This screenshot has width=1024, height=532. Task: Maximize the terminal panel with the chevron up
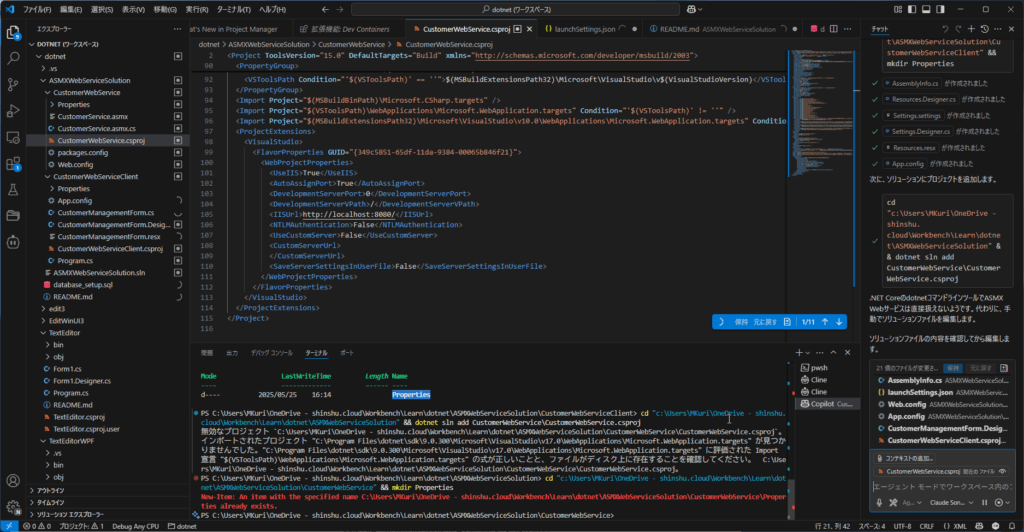(x=833, y=352)
